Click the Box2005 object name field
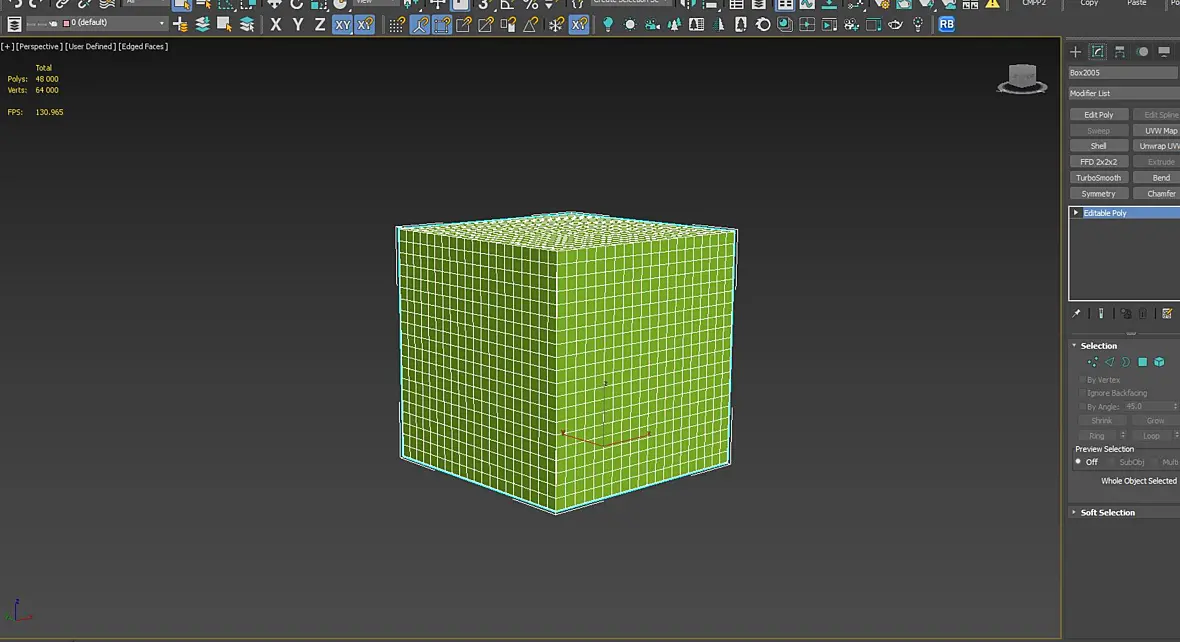Image resolution: width=1180 pixels, height=642 pixels. (x=1124, y=73)
